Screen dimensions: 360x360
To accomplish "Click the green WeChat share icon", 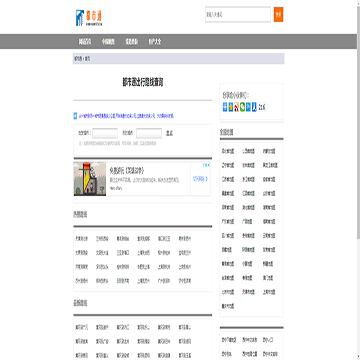I will pos(242,107).
